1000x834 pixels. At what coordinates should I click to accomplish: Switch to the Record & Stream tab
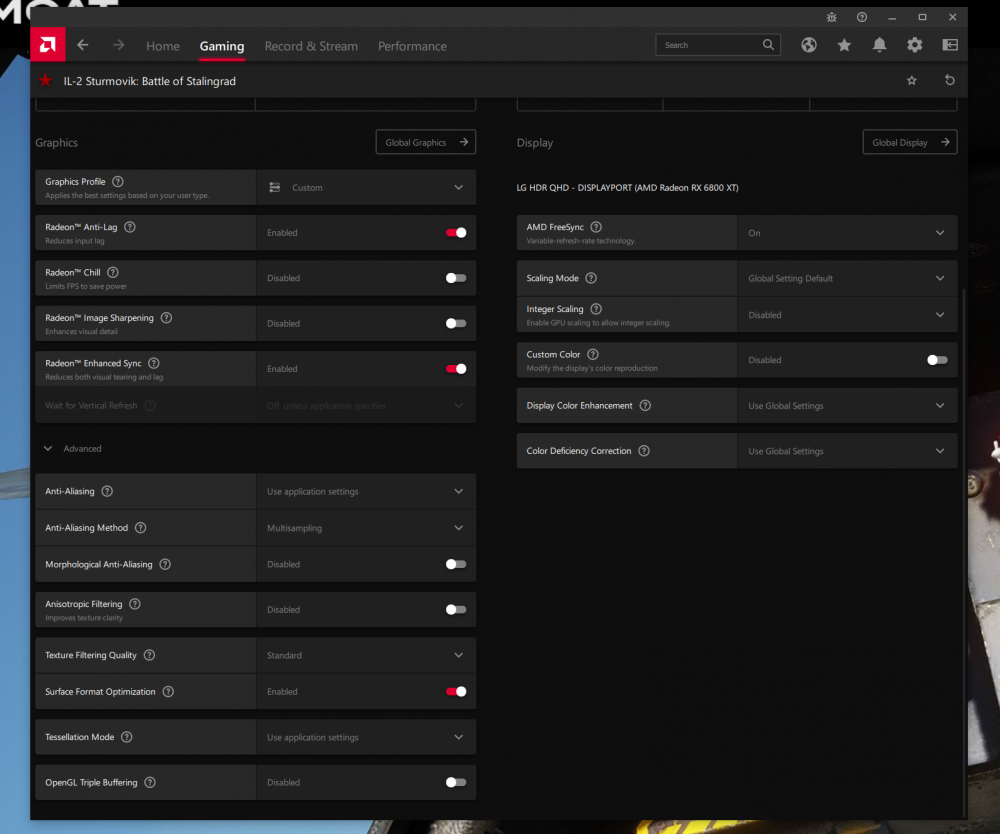(x=311, y=46)
